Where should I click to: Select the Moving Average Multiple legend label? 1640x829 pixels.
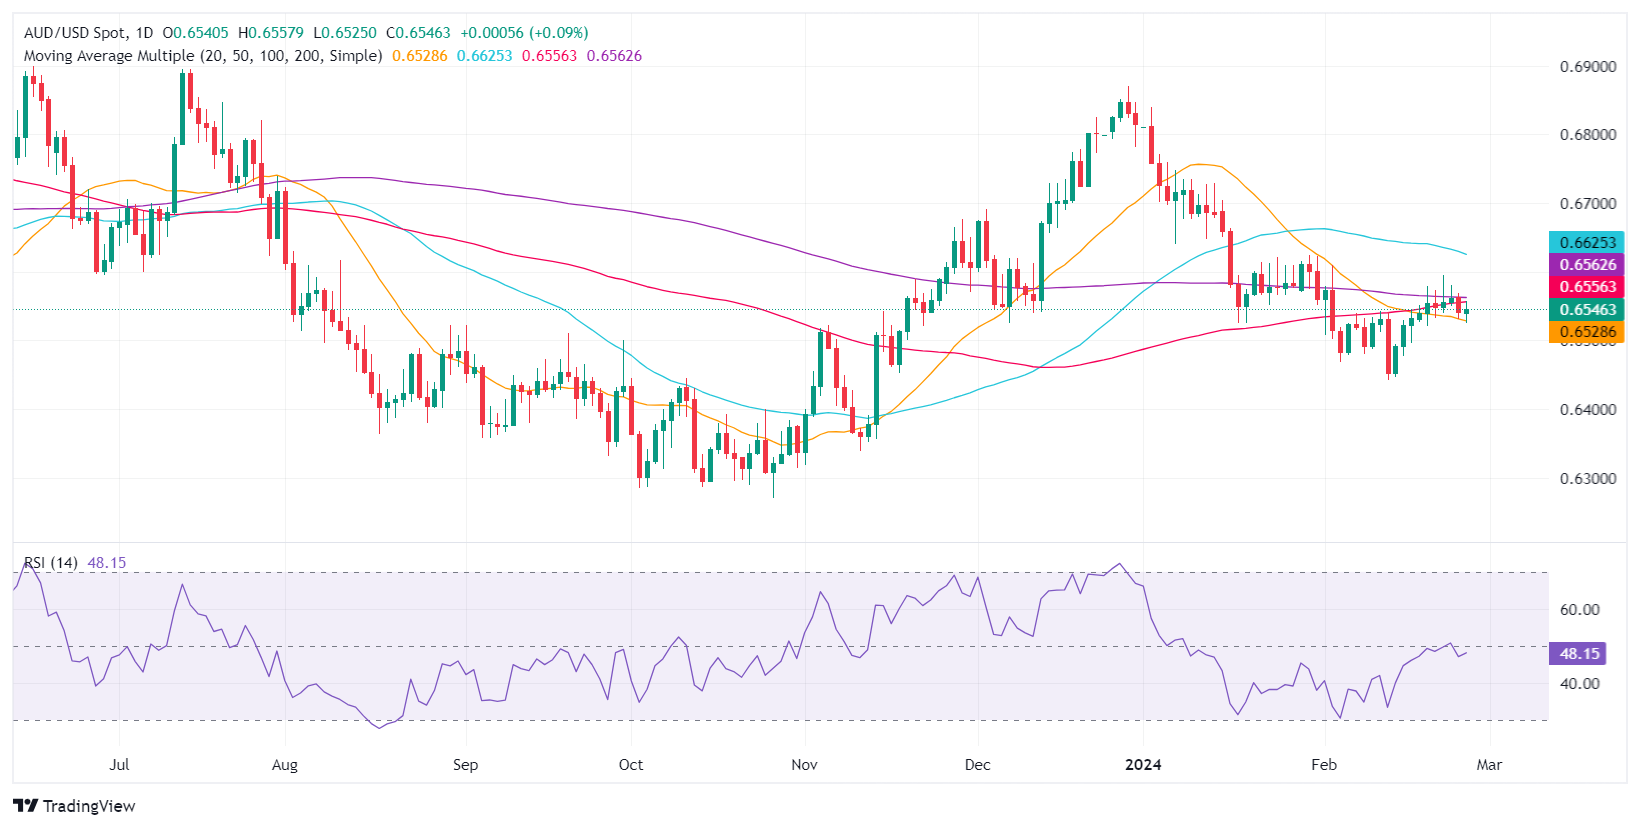(203, 56)
